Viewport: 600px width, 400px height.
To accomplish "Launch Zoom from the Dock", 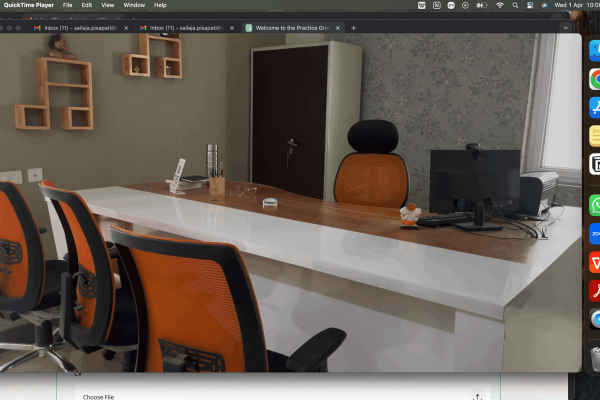I will click(x=595, y=234).
